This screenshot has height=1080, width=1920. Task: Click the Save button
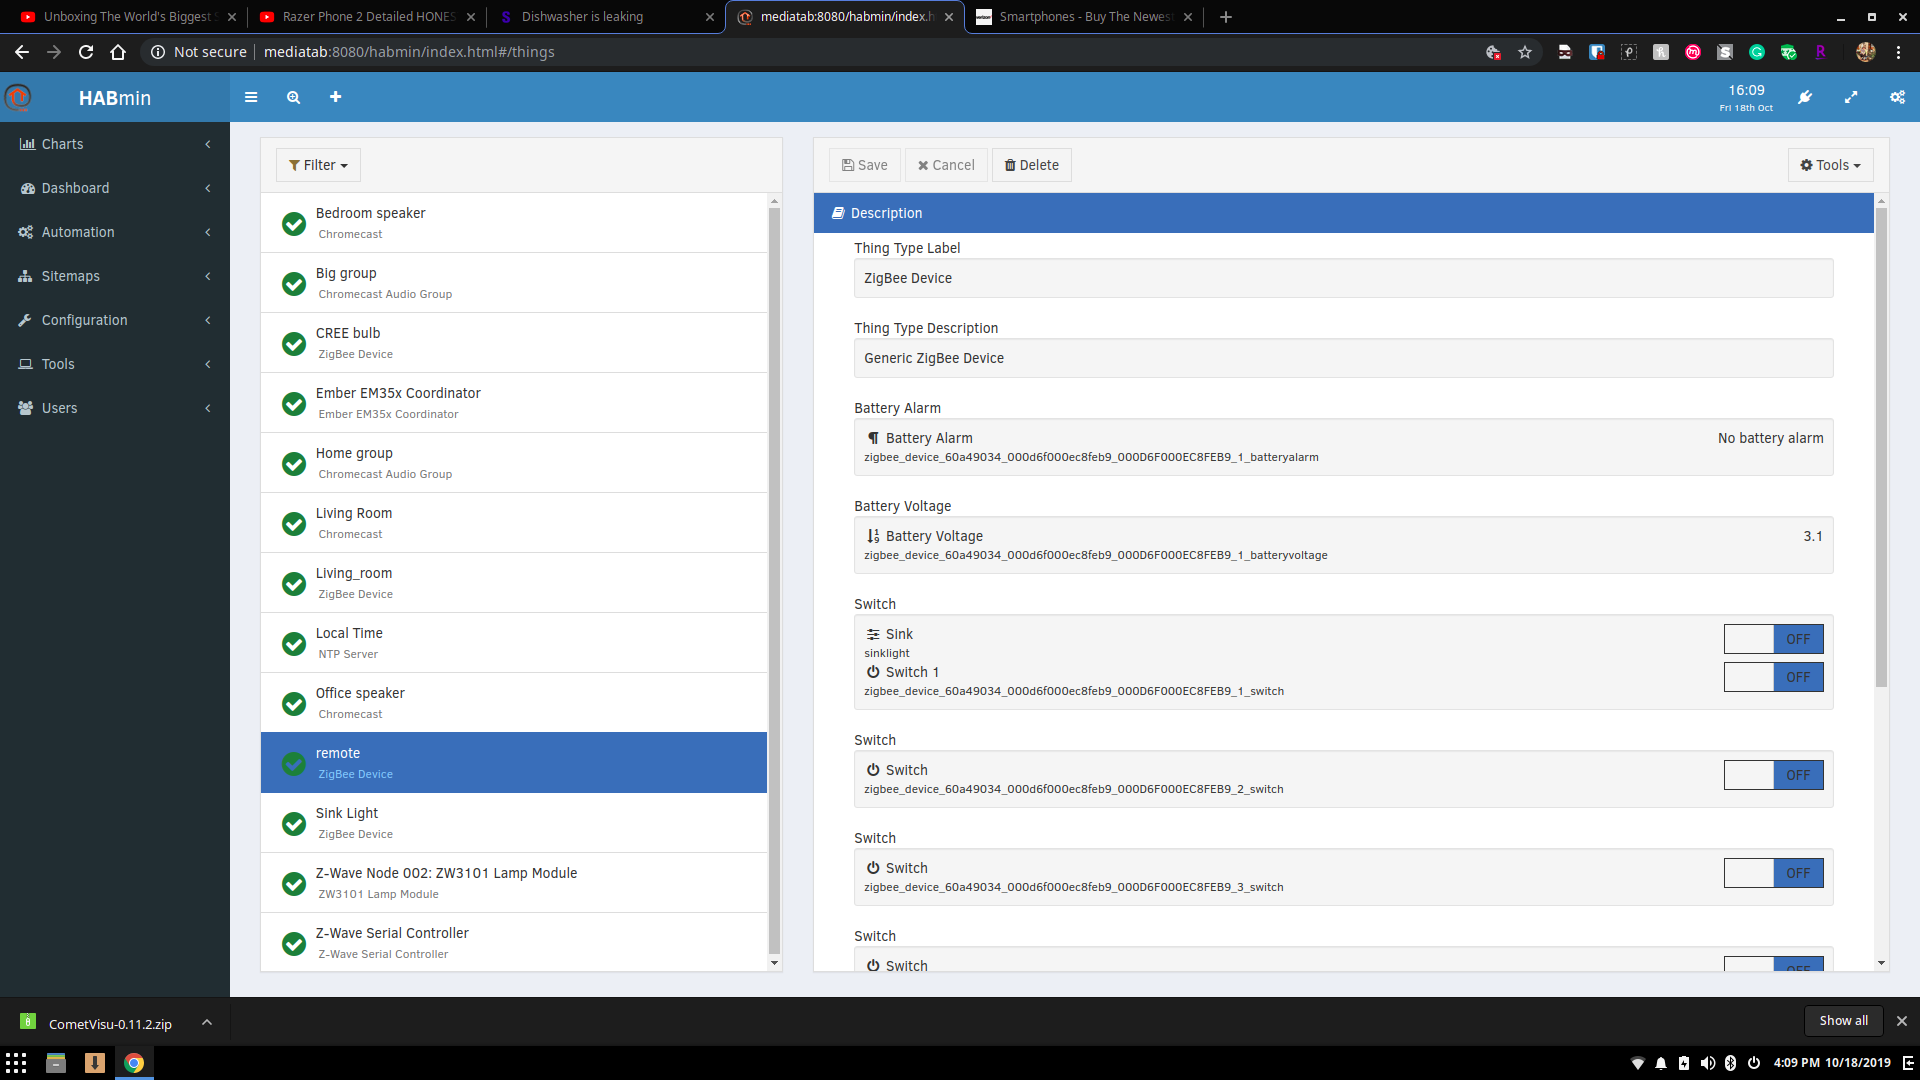point(865,165)
